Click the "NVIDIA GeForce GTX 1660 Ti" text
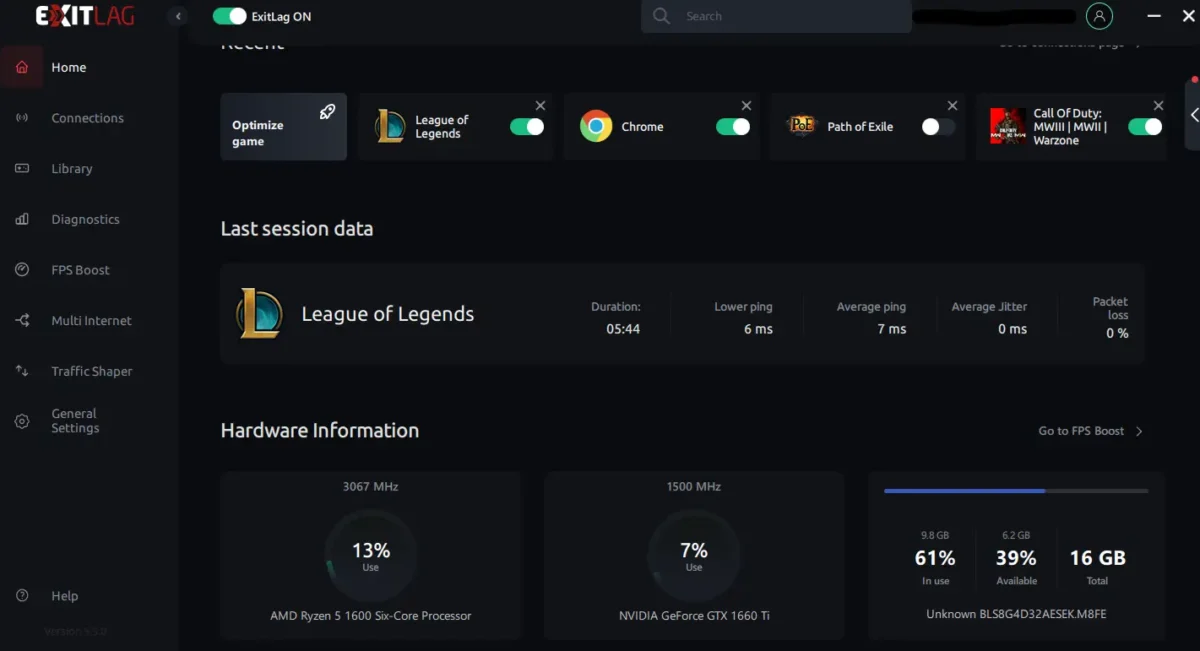Screen dimensions: 1200x651 (x=694, y=616)
